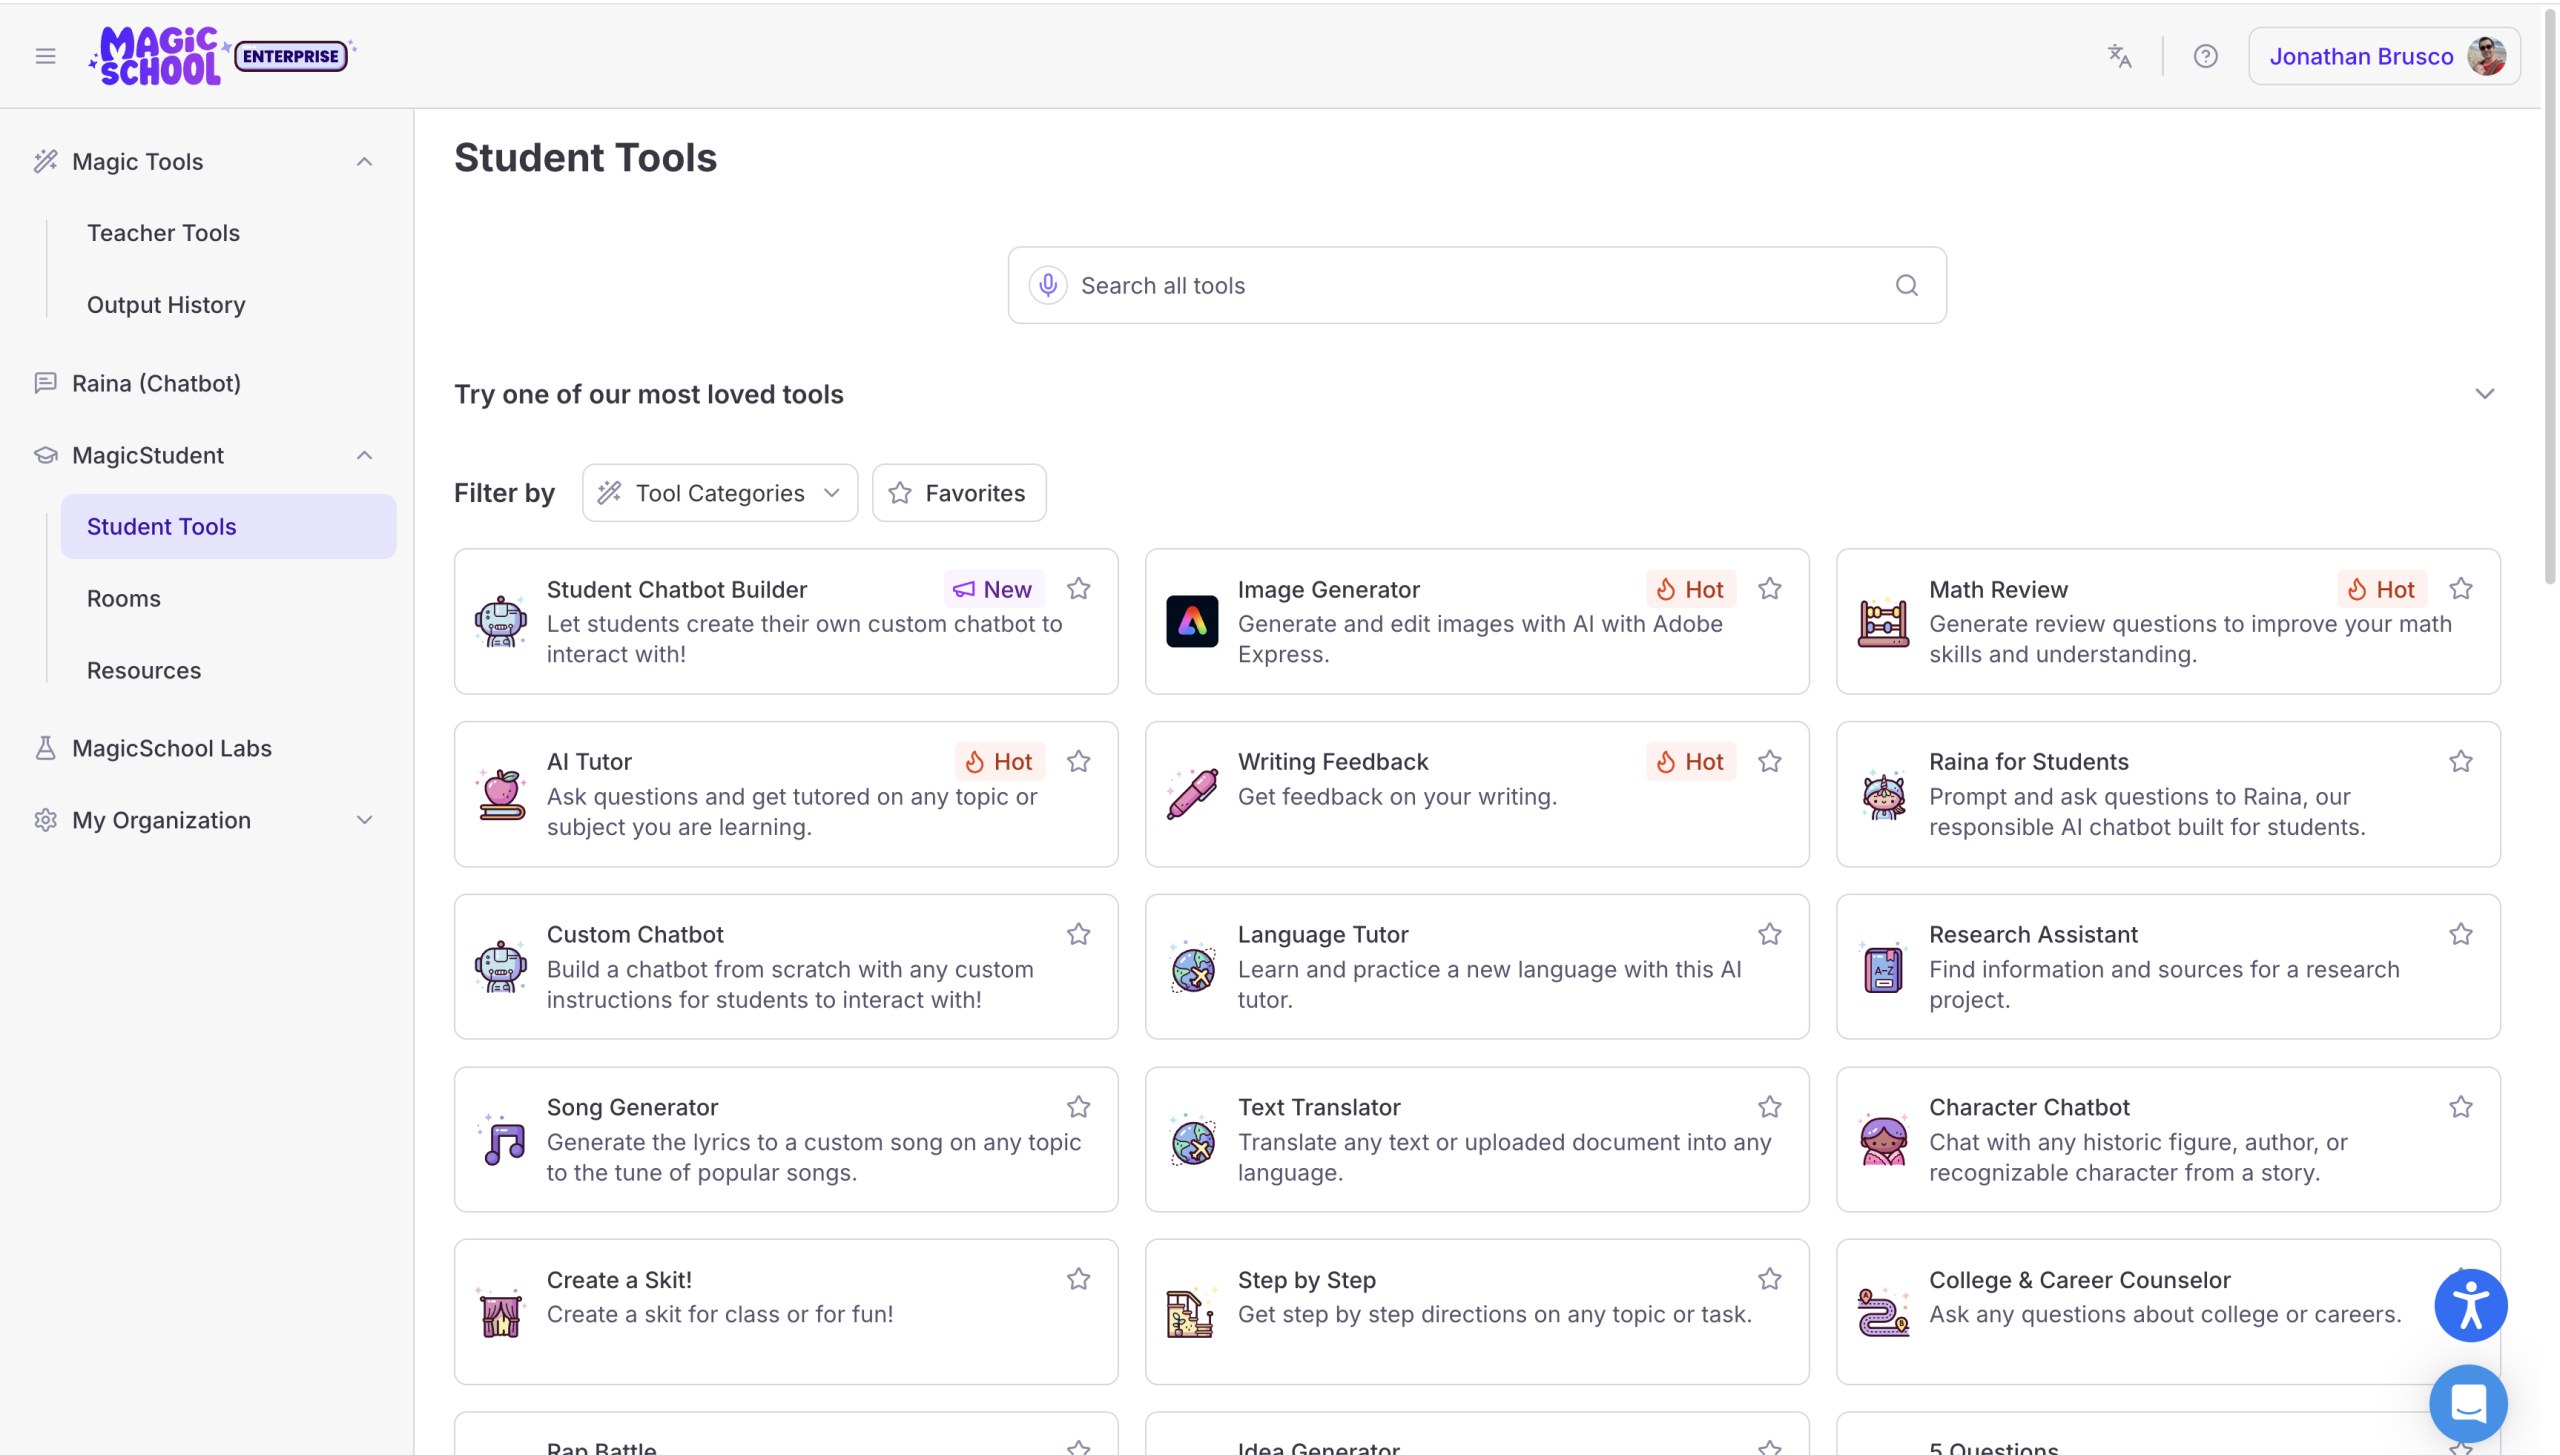Open the chat support bubble

click(x=2468, y=1402)
